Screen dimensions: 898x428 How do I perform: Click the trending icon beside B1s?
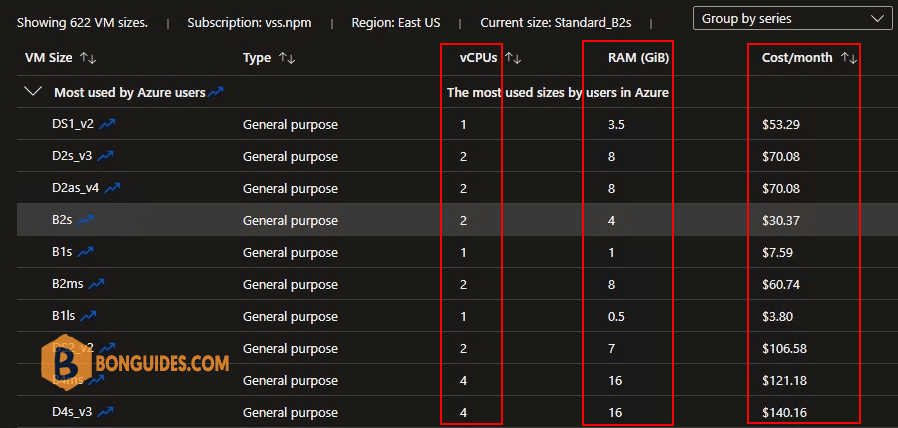pyautogui.click(x=85, y=252)
